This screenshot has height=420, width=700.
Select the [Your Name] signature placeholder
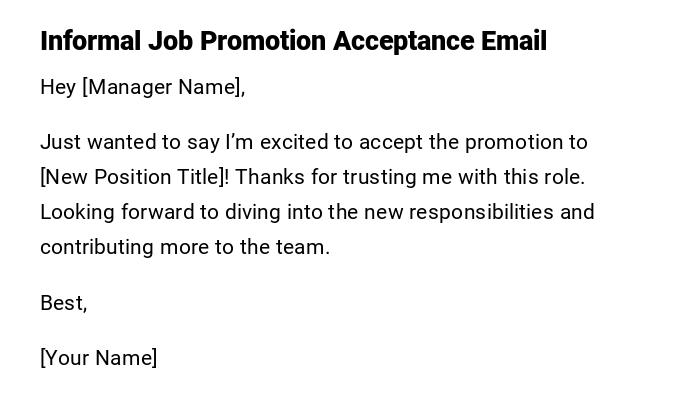pos(98,358)
